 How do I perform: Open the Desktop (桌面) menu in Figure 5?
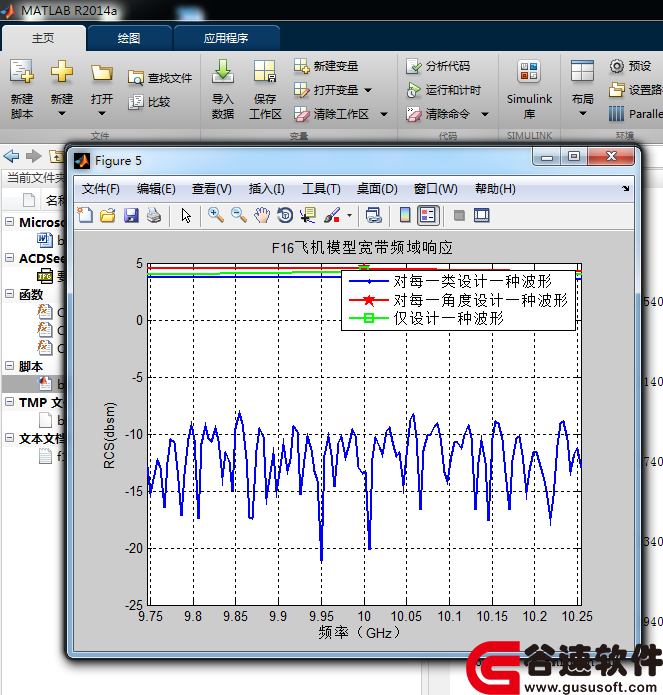pyautogui.click(x=377, y=189)
